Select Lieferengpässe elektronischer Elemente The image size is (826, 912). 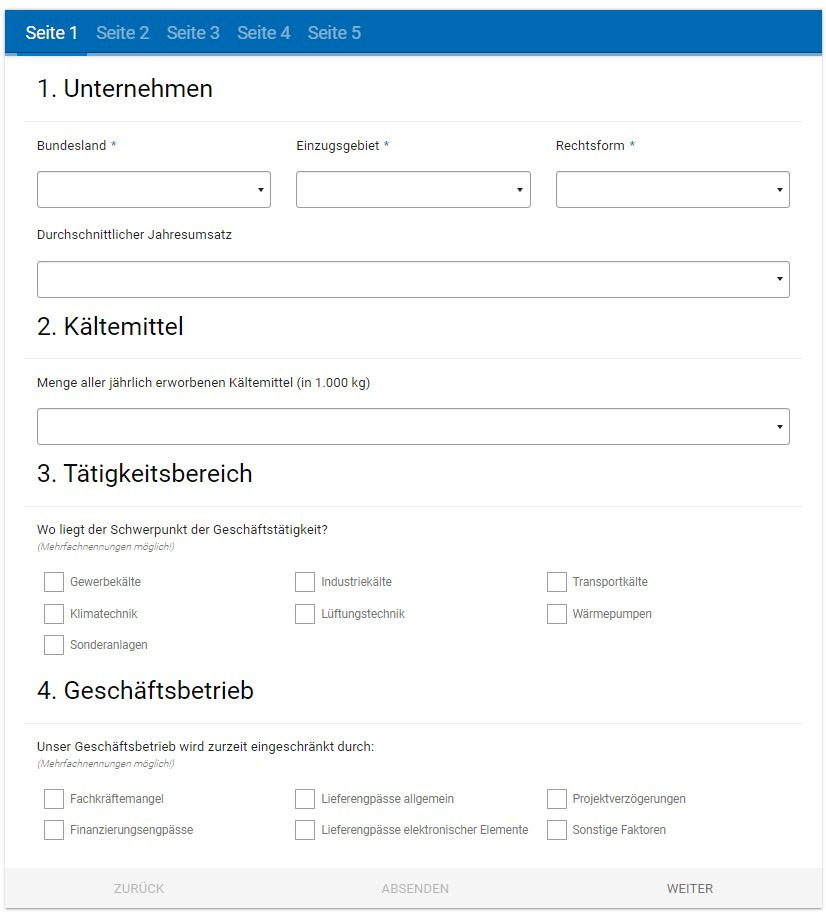(x=305, y=829)
